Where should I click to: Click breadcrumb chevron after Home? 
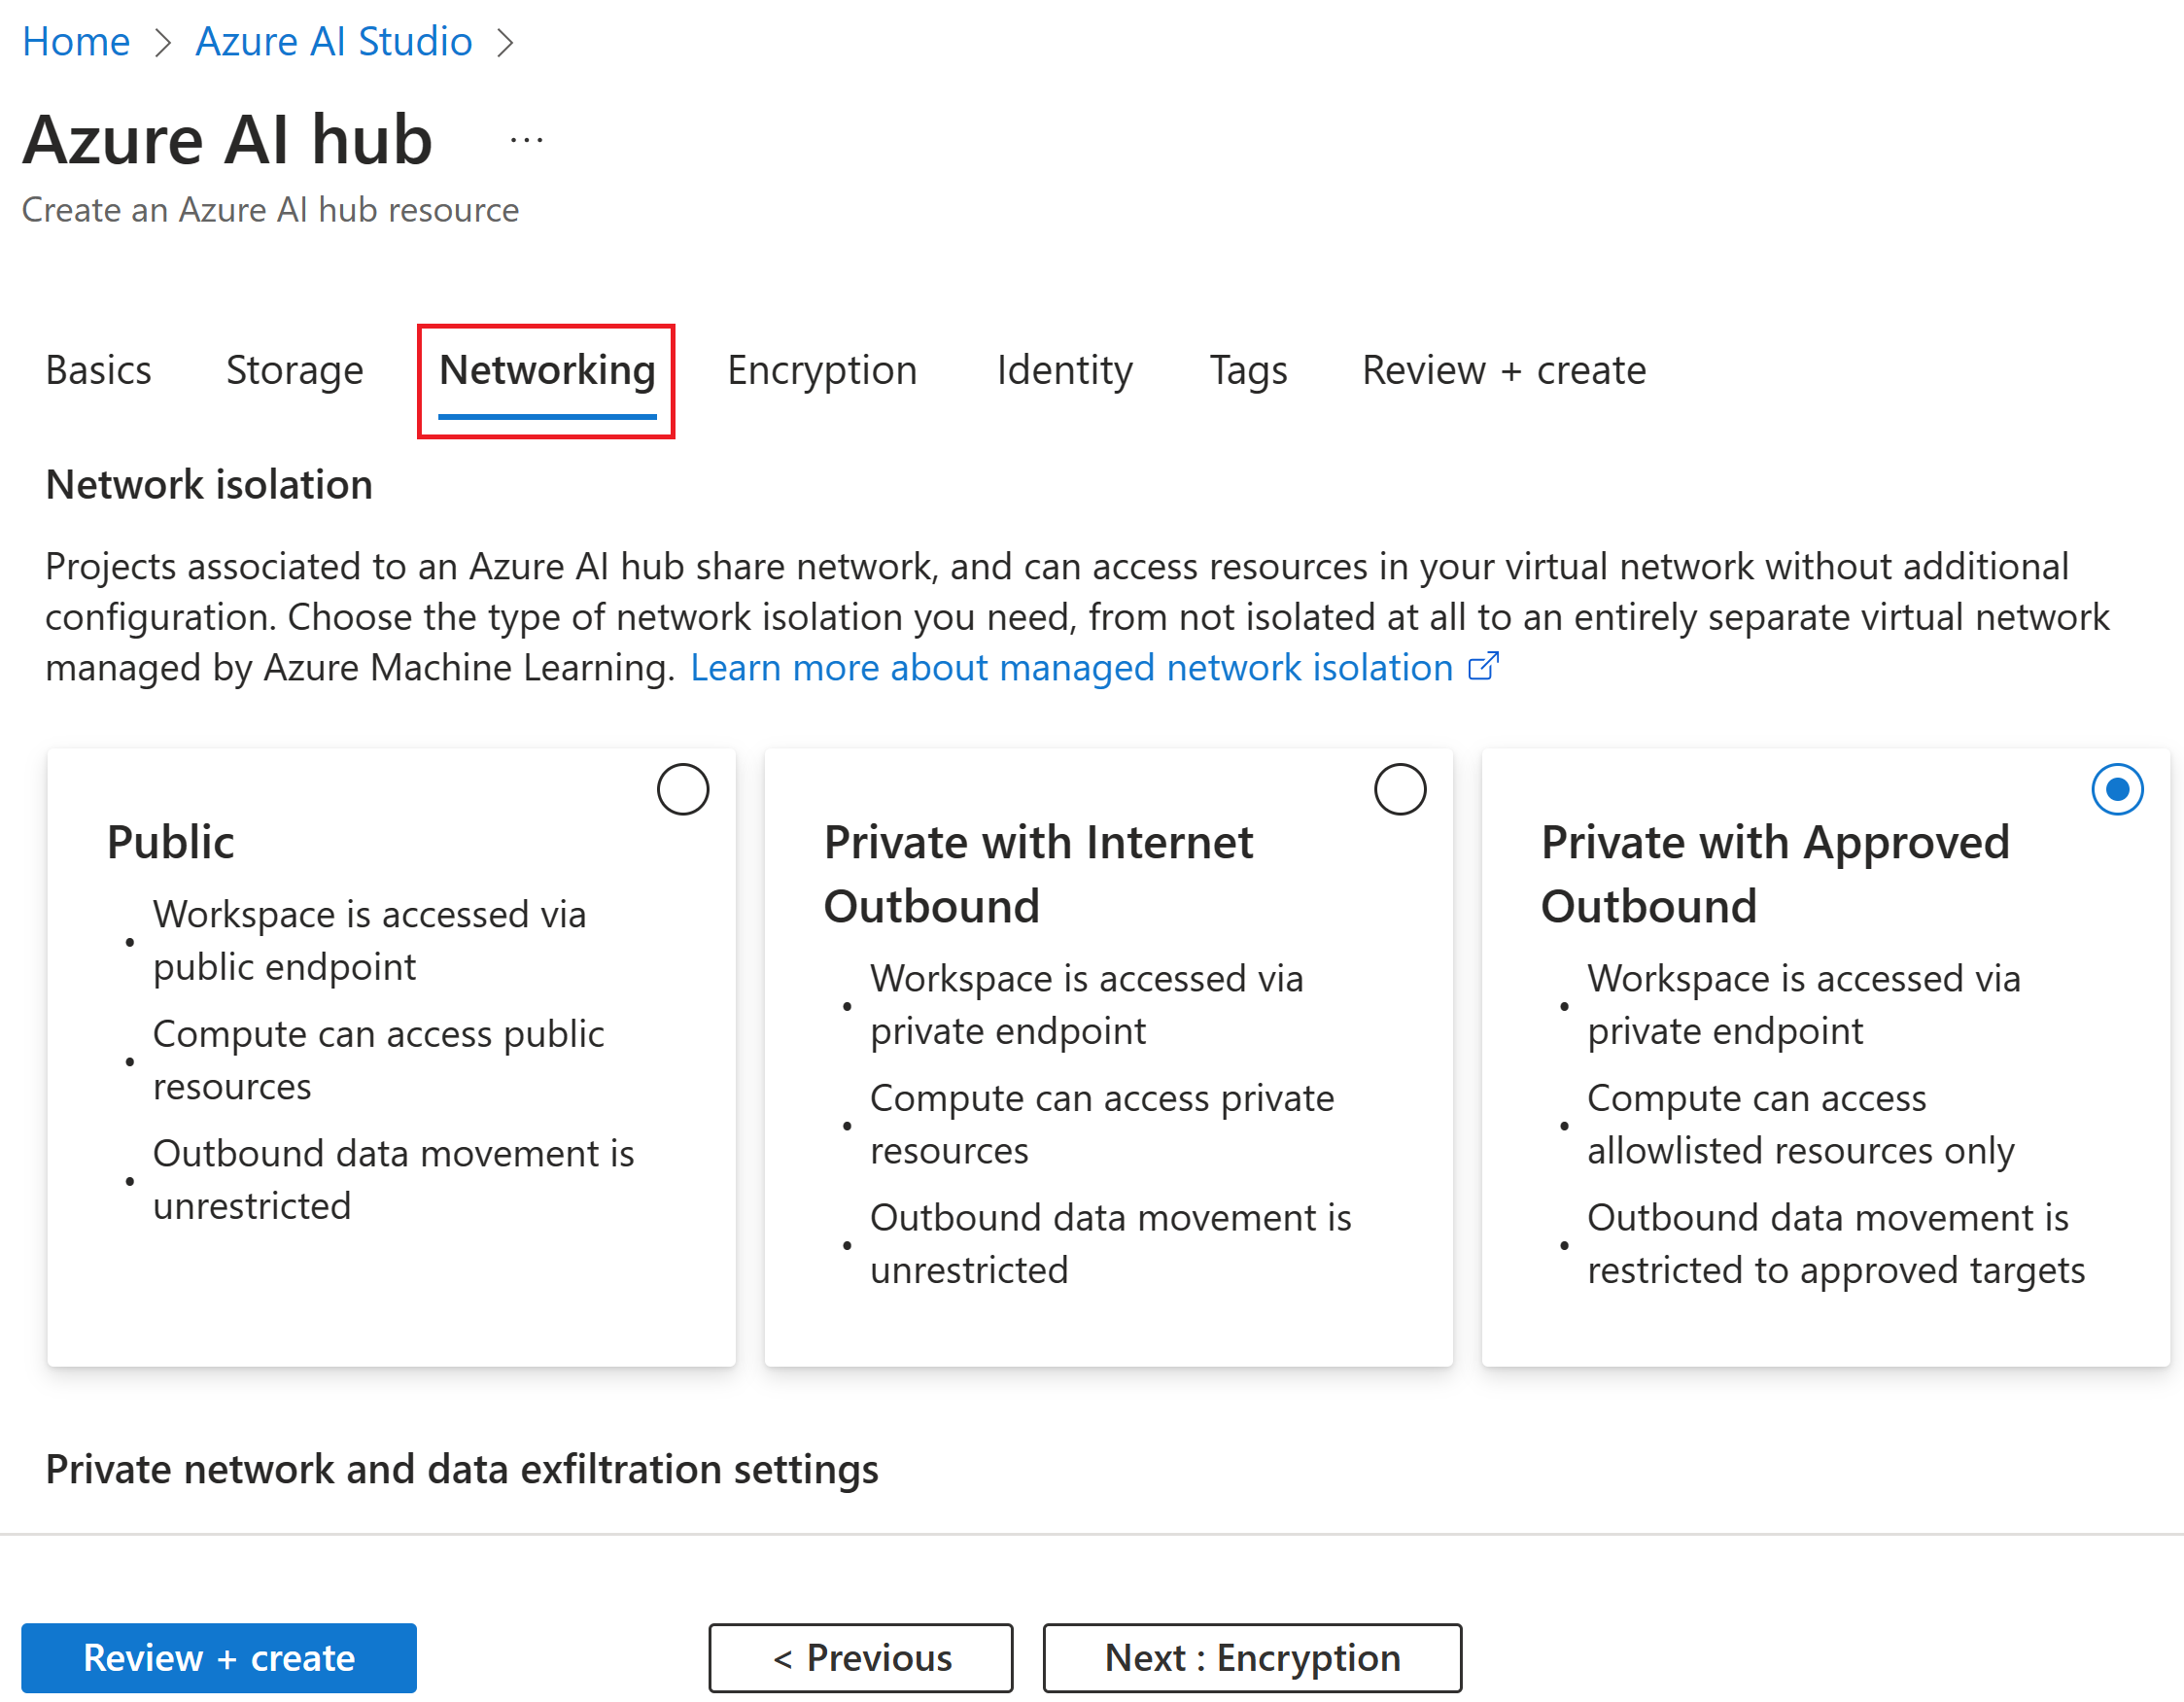pyautogui.click(x=163, y=43)
